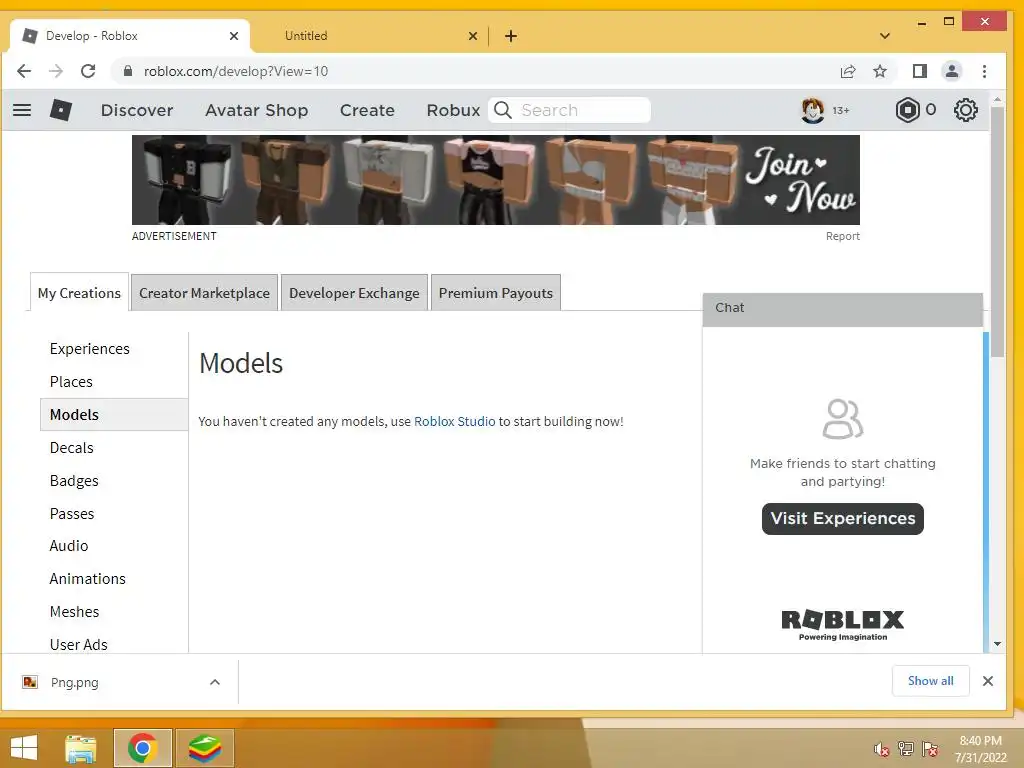The width and height of the screenshot is (1024, 768).
Task: Open the settings gear icon
Action: point(965,110)
